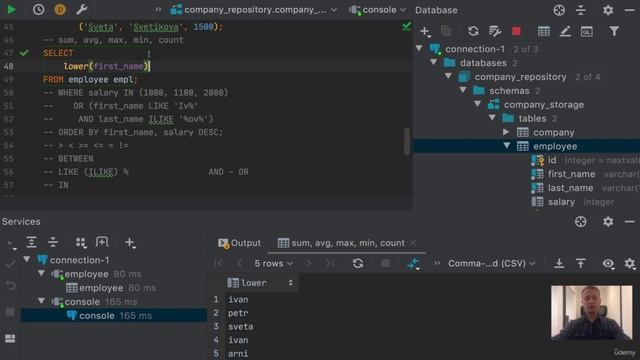Click the Database panel locate target icon
Viewport: 640px width, 360px height.
(x=559, y=10)
